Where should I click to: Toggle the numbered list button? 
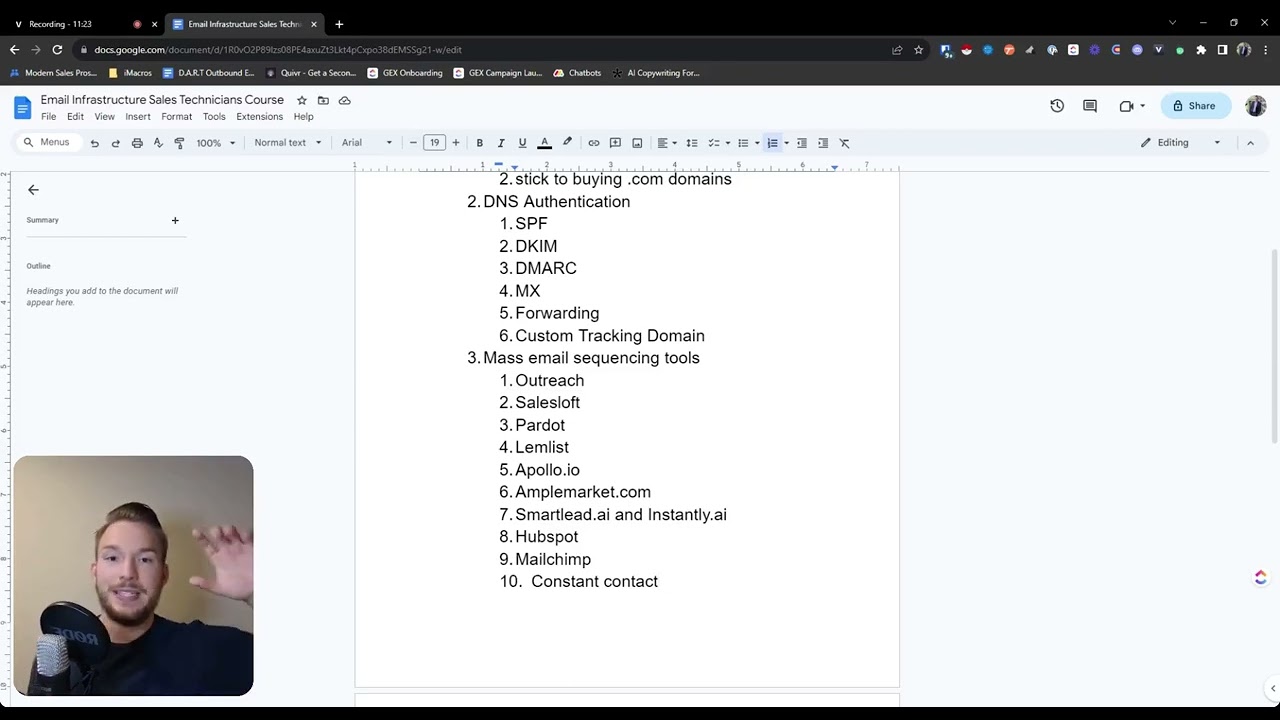(x=772, y=143)
